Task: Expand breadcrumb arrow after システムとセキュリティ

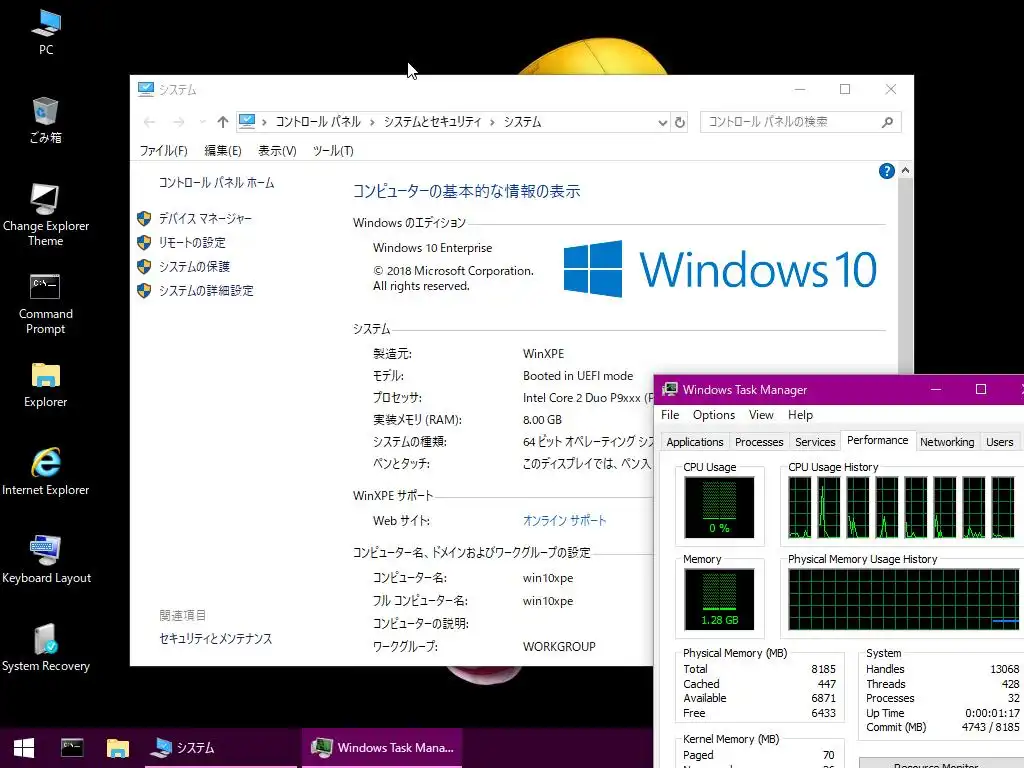Action: [x=492, y=122]
